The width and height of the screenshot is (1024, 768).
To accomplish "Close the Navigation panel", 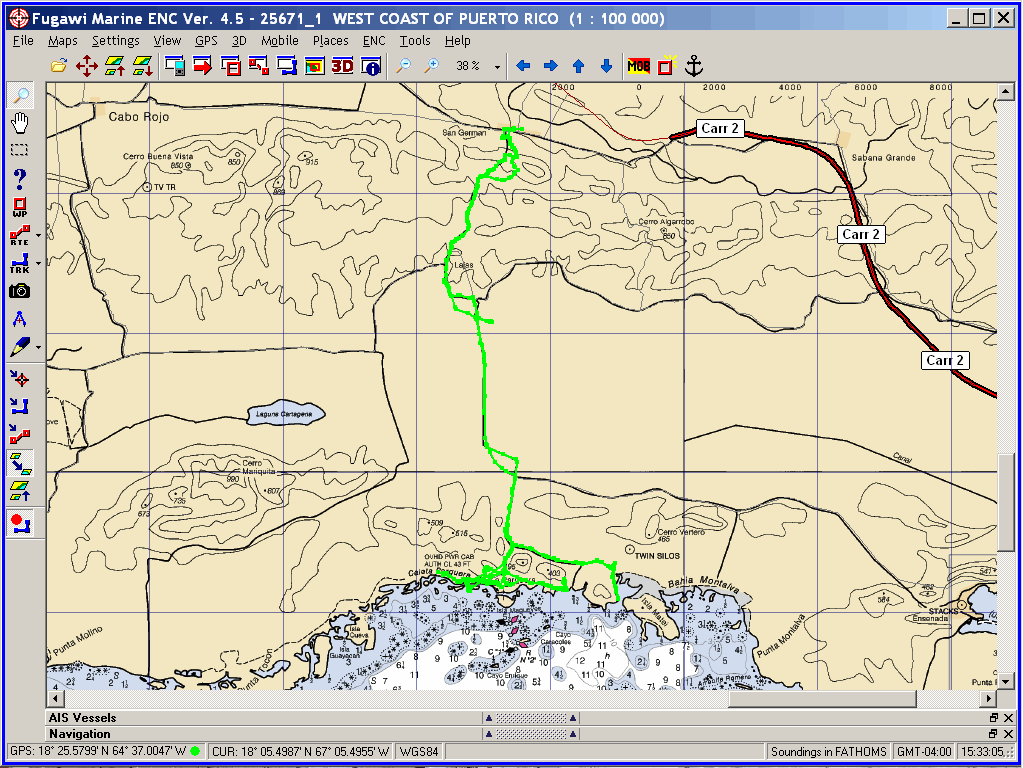I will pyautogui.click(x=1008, y=733).
